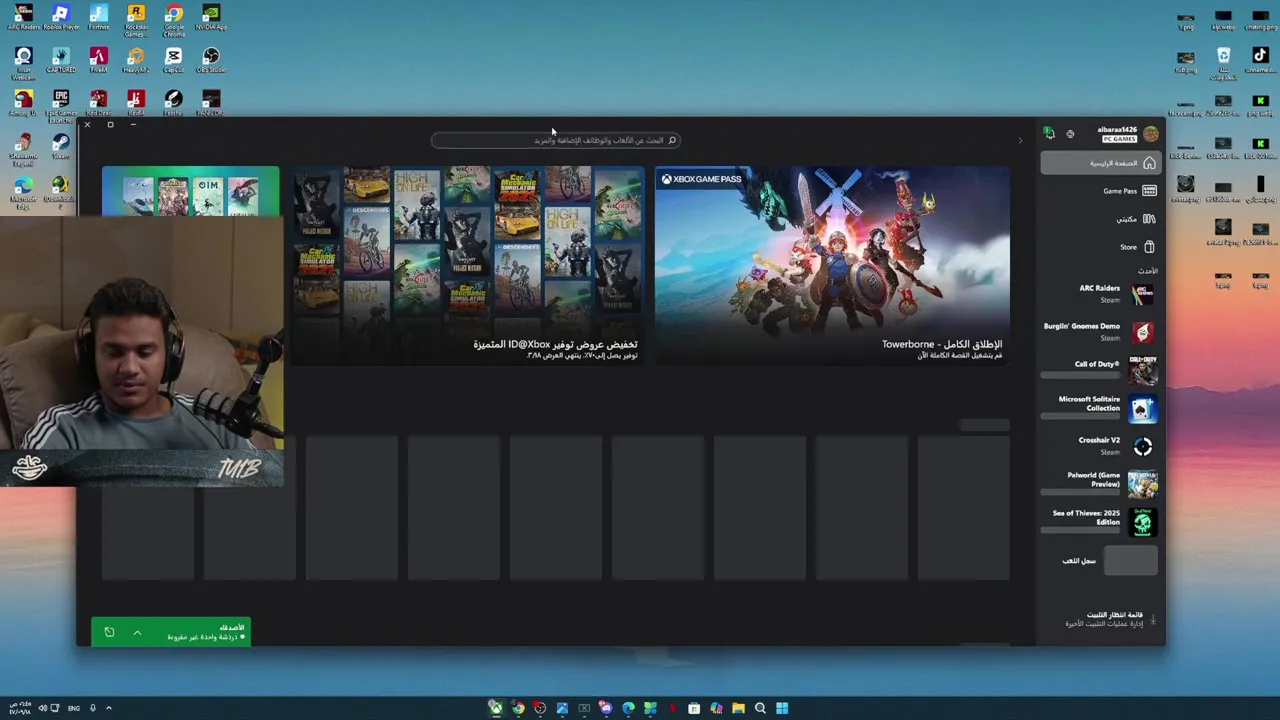Open Microsoft Edge desktop shortcut
1280x720 pixels.
click(x=23, y=191)
